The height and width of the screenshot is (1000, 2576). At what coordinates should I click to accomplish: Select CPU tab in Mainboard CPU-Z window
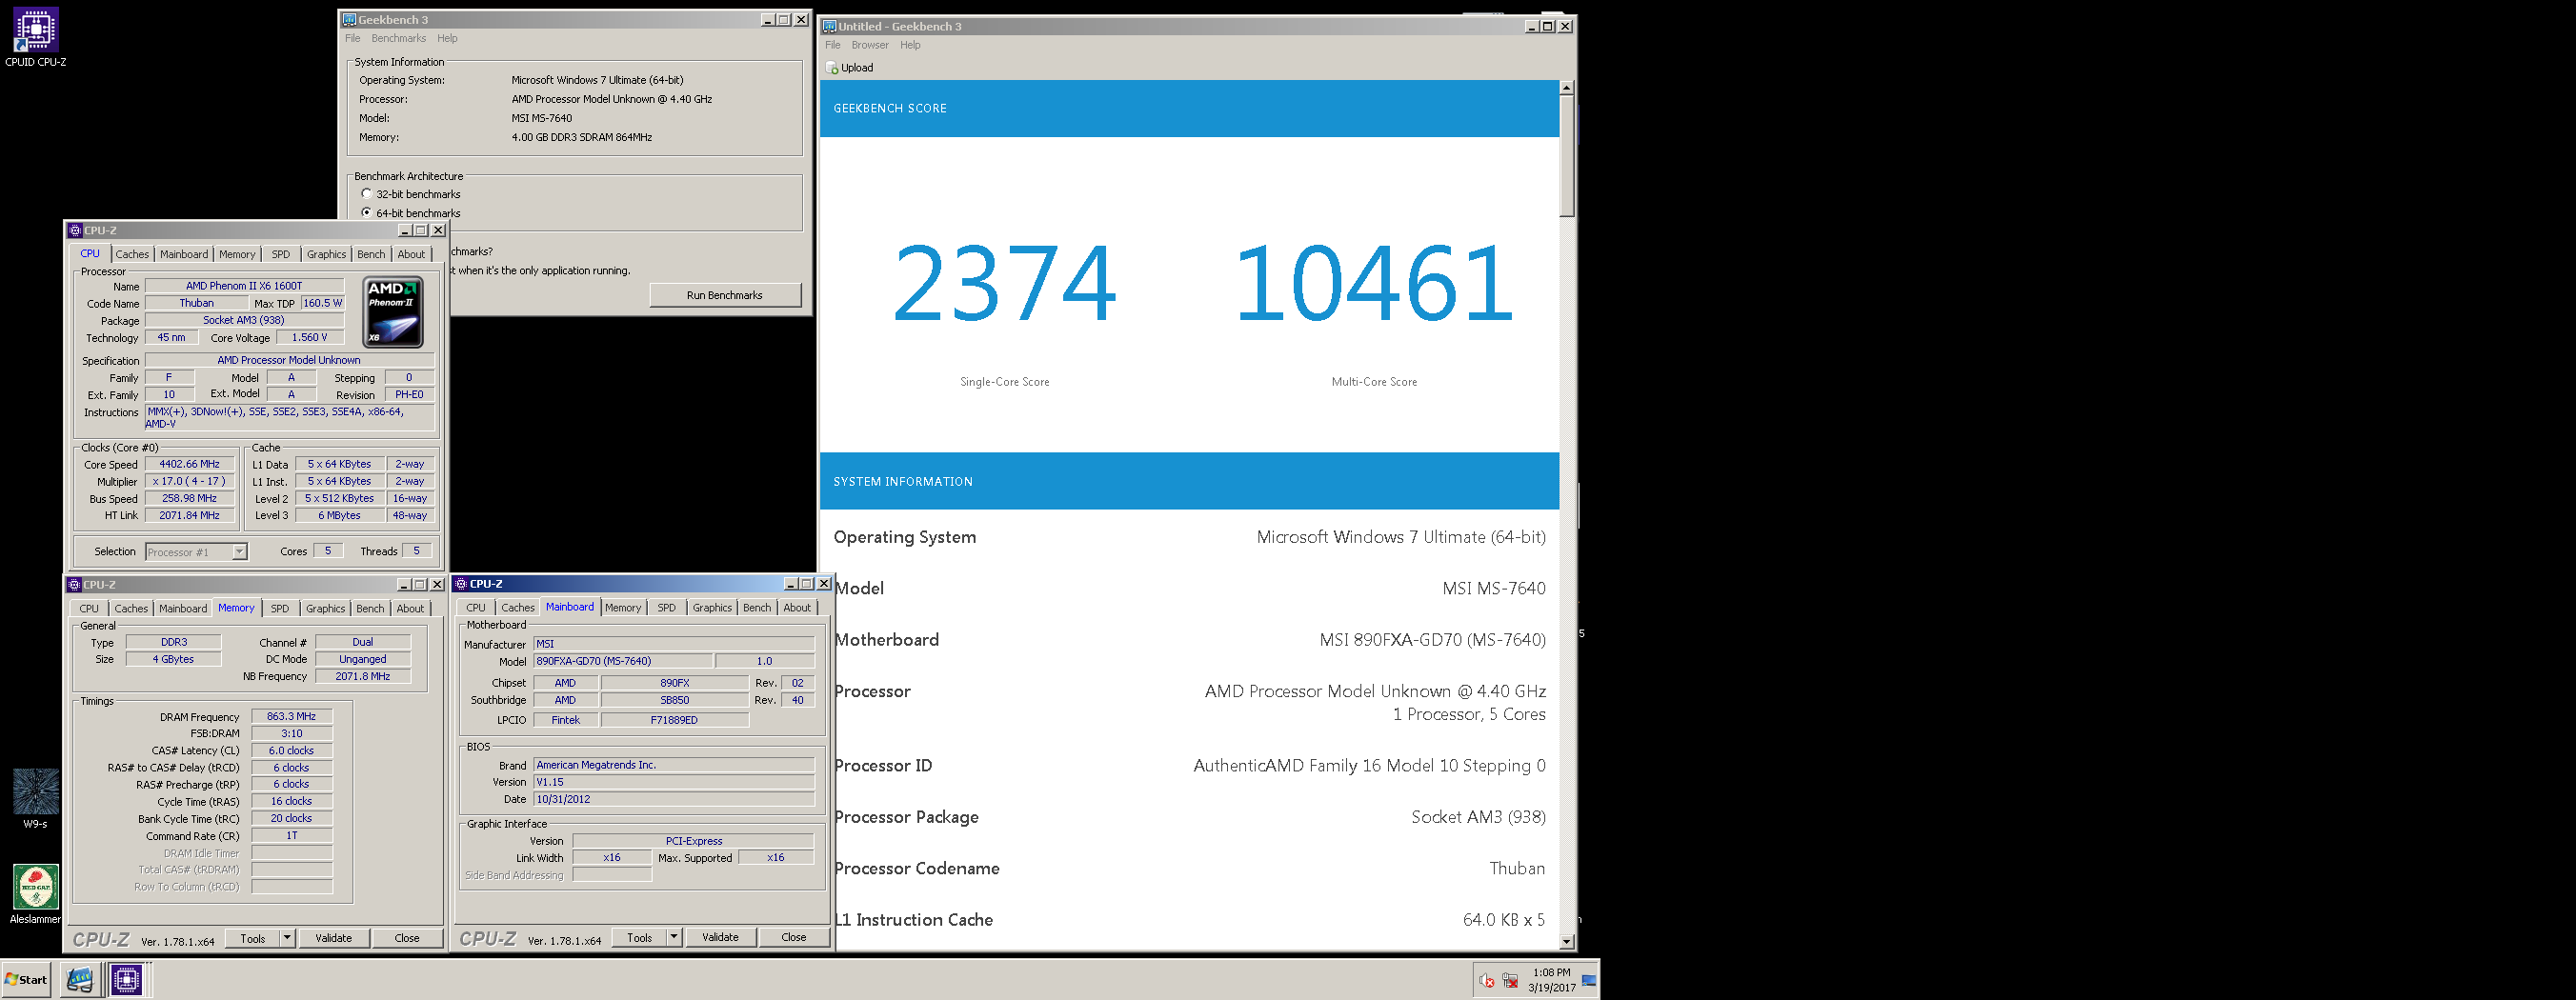[476, 608]
